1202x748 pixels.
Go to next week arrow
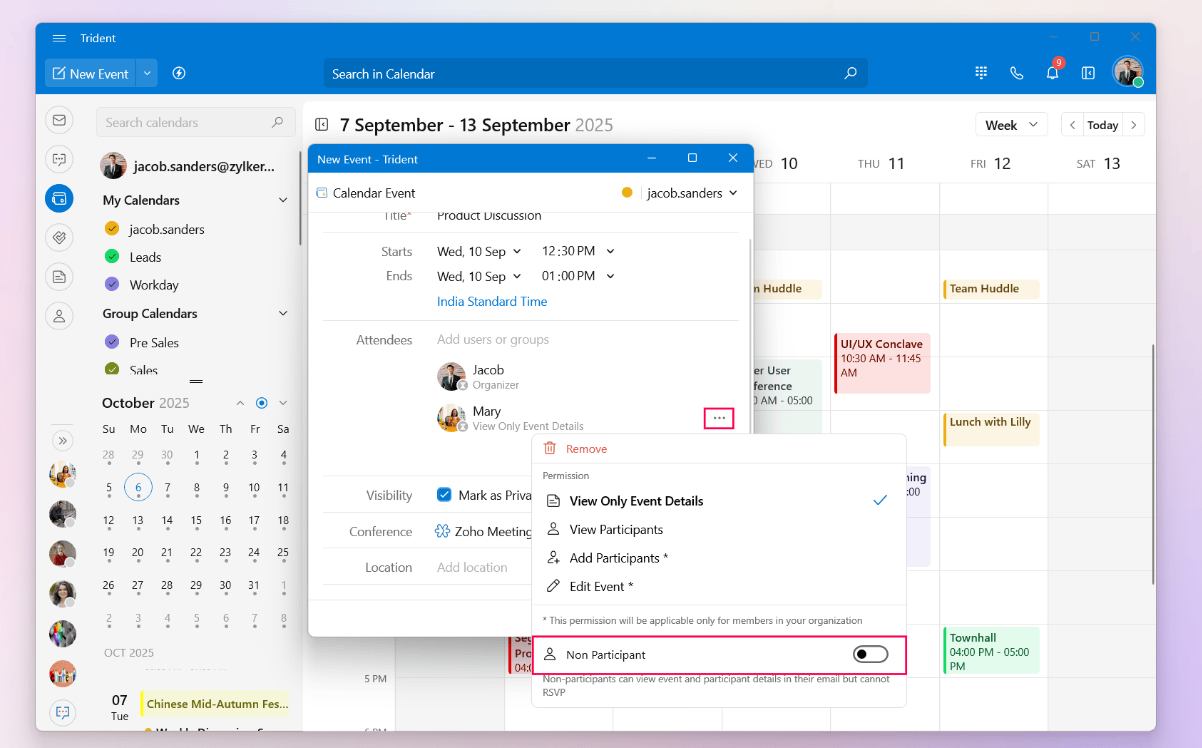click(x=1133, y=125)
